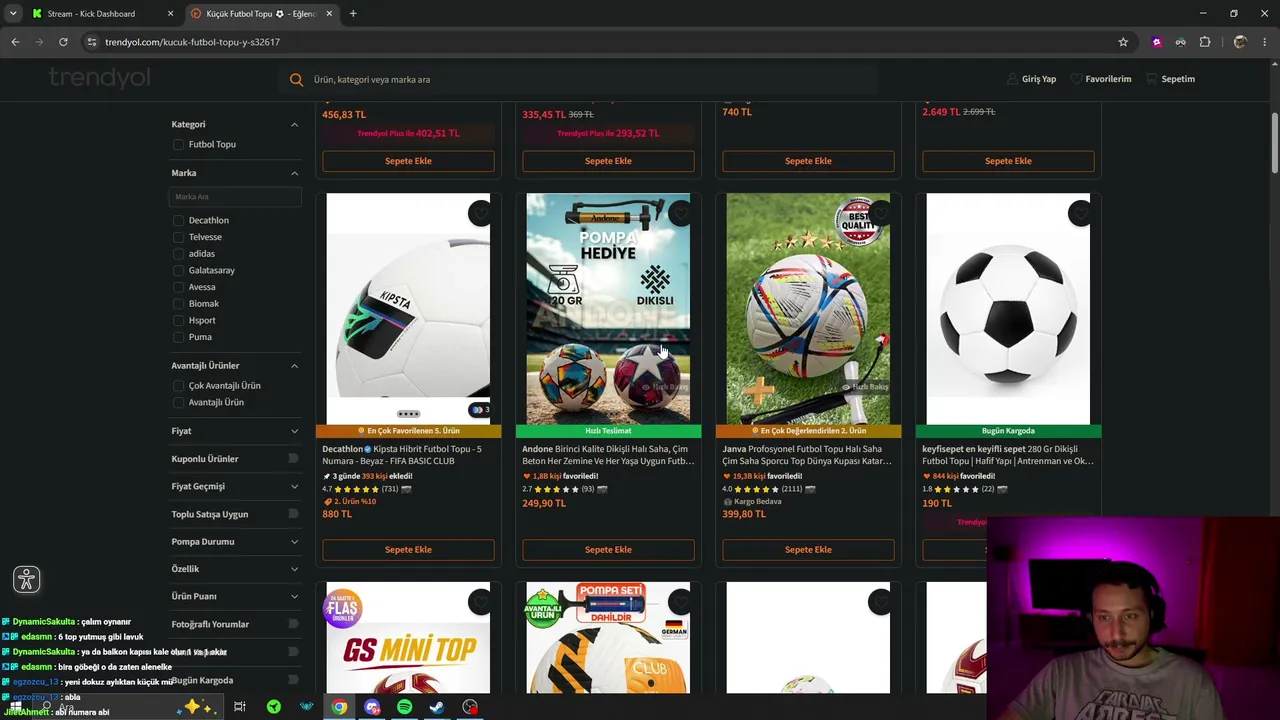1280x720 pixels.
Task: Open the Sepetim cart
Action: click(1171, 79)
